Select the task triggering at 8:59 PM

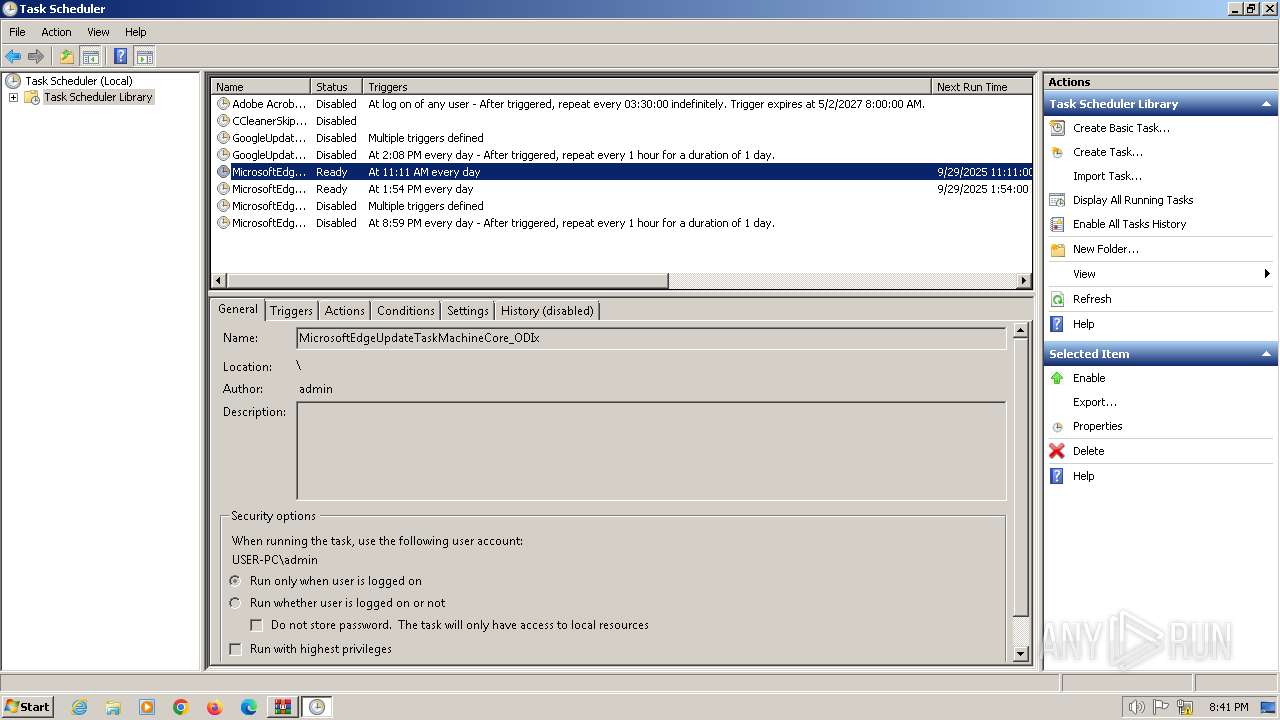pos(622,223)
